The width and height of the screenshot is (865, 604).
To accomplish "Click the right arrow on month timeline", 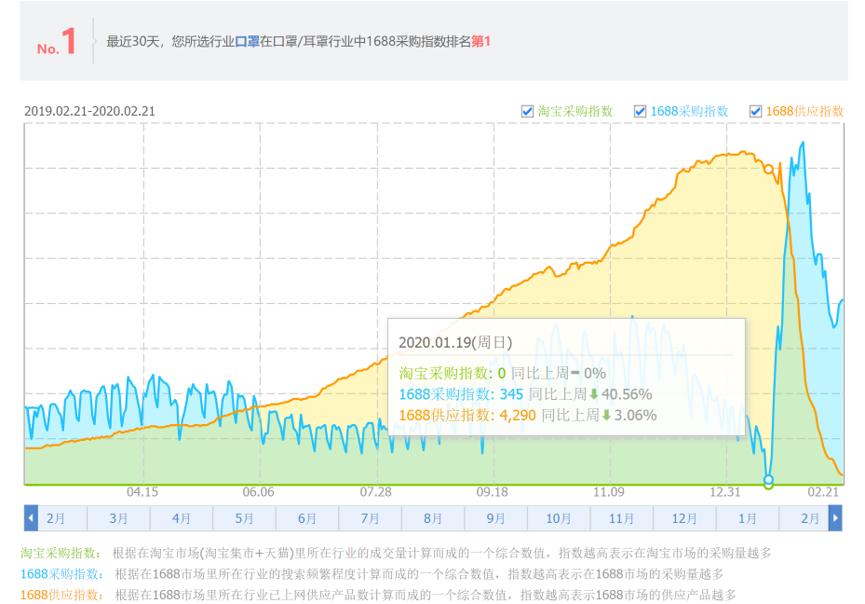I will pyautogui.click(x=835, y=518).
